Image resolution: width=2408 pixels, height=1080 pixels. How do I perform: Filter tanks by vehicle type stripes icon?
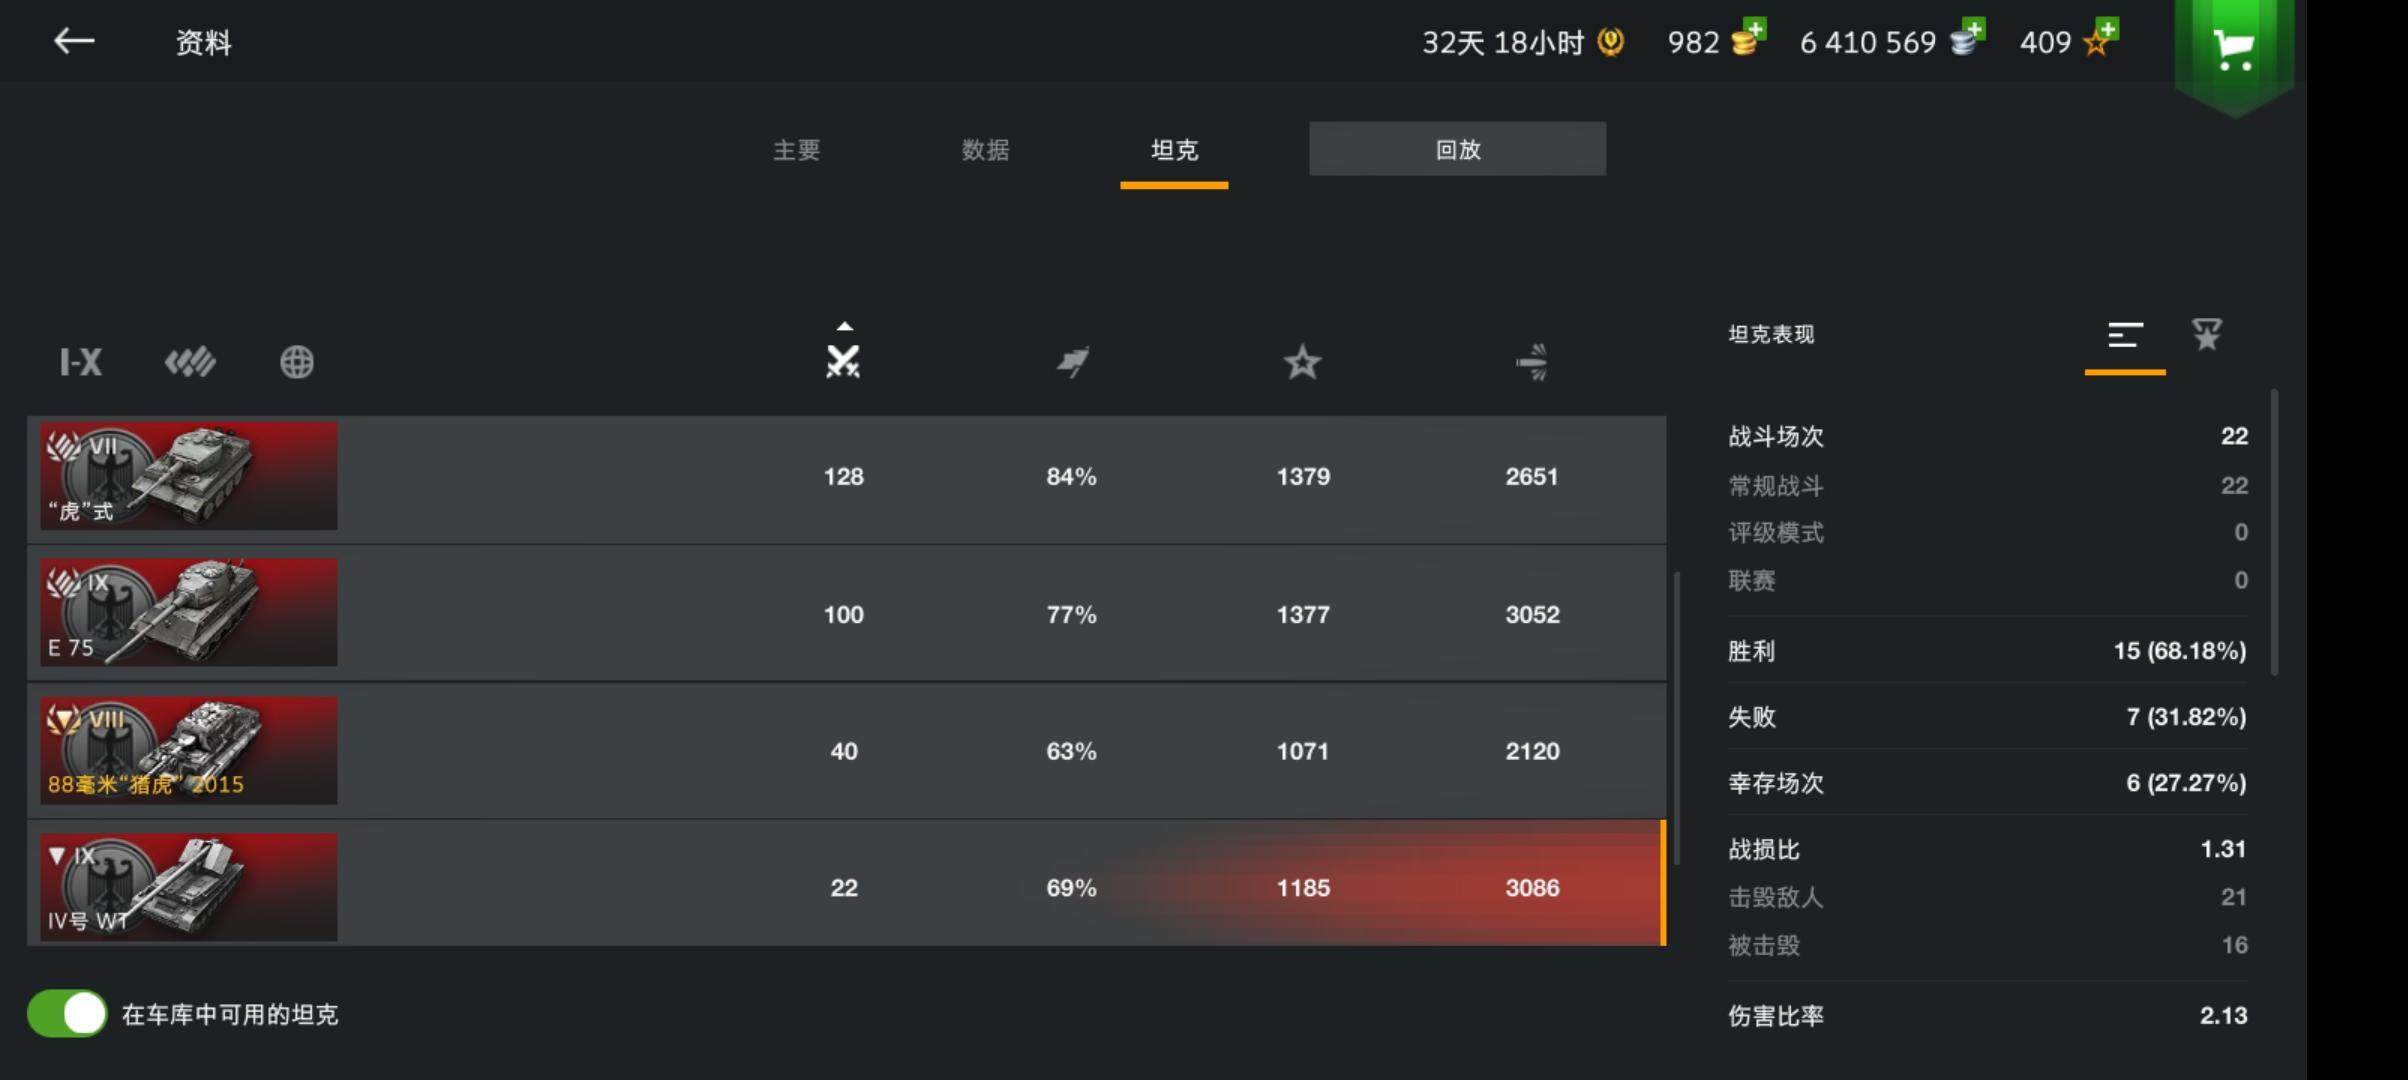tap(190, 362)
